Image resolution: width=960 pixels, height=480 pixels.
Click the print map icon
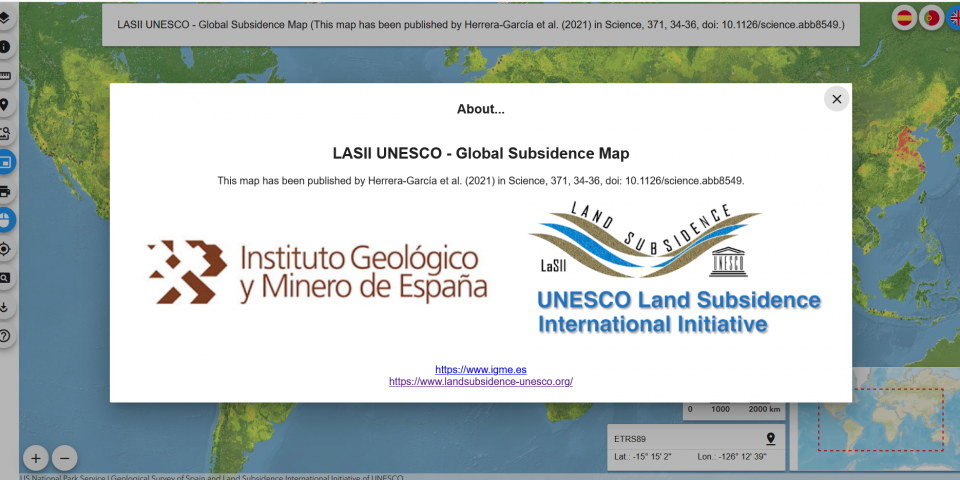pyautogui.click(x=4, y=192)
